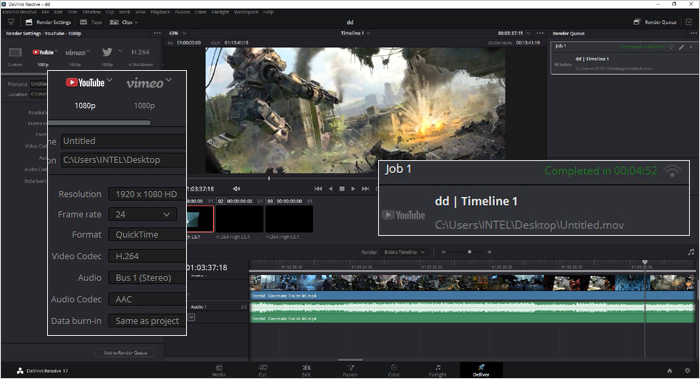Viewport: 700px width, 379px height.
Task: Click the music note audio icon
Action: pos(691,252)
